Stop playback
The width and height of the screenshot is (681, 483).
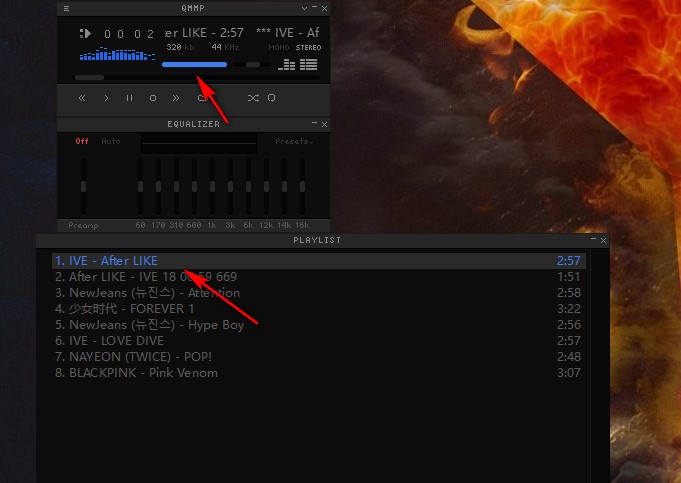click(x=153, y=98)
